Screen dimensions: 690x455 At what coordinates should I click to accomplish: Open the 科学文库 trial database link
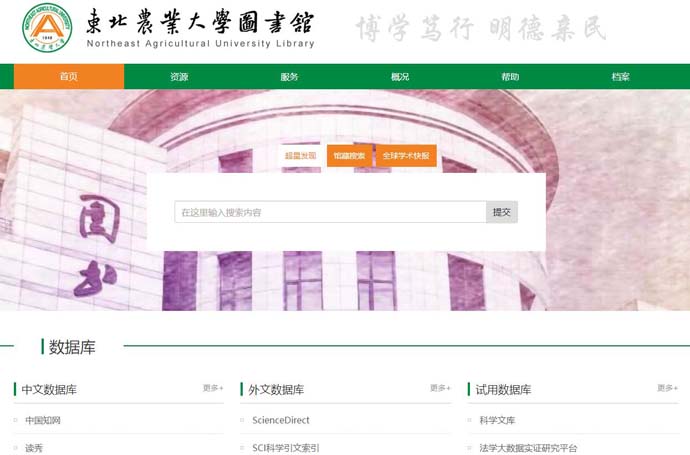tap(497, 420)
